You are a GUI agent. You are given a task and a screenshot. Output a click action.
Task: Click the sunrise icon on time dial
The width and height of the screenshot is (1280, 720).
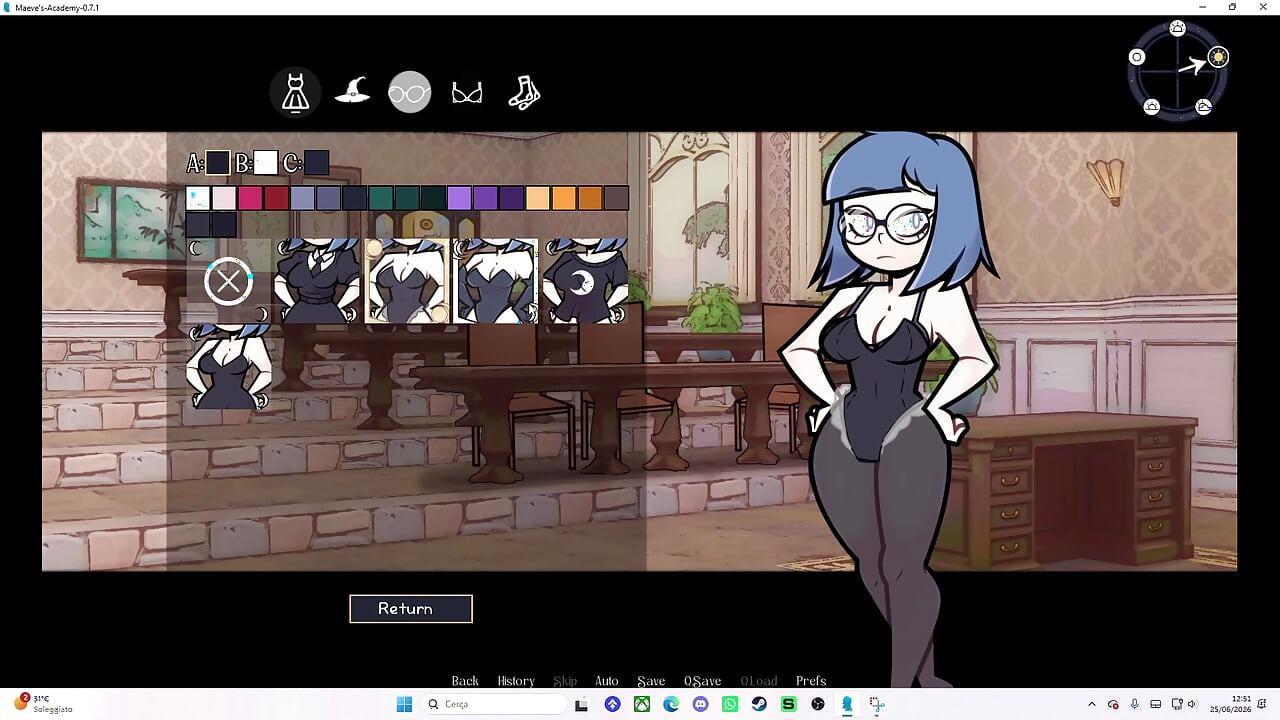tap(1177, 28)
